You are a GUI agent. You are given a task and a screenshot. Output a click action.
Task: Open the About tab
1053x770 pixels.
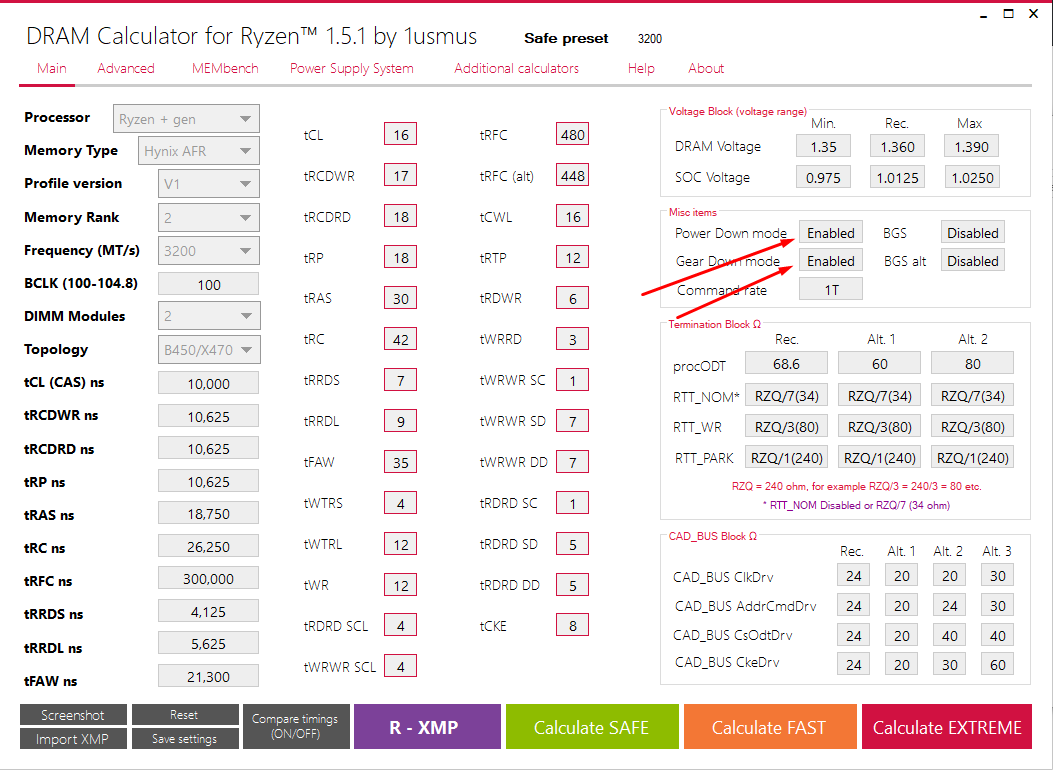(x=706, y=68)
